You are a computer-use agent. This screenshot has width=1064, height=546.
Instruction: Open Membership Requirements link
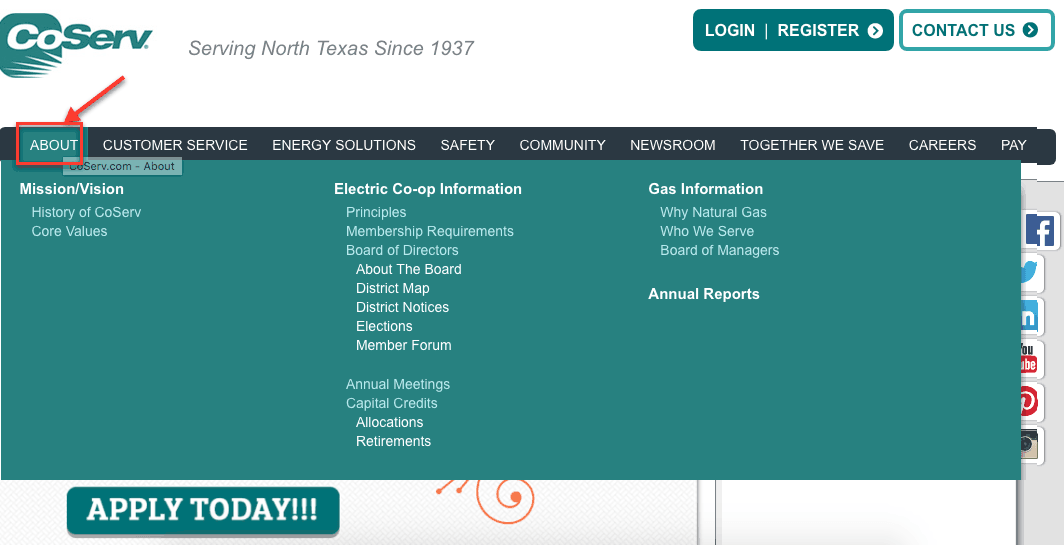click(x=430, y=231)
